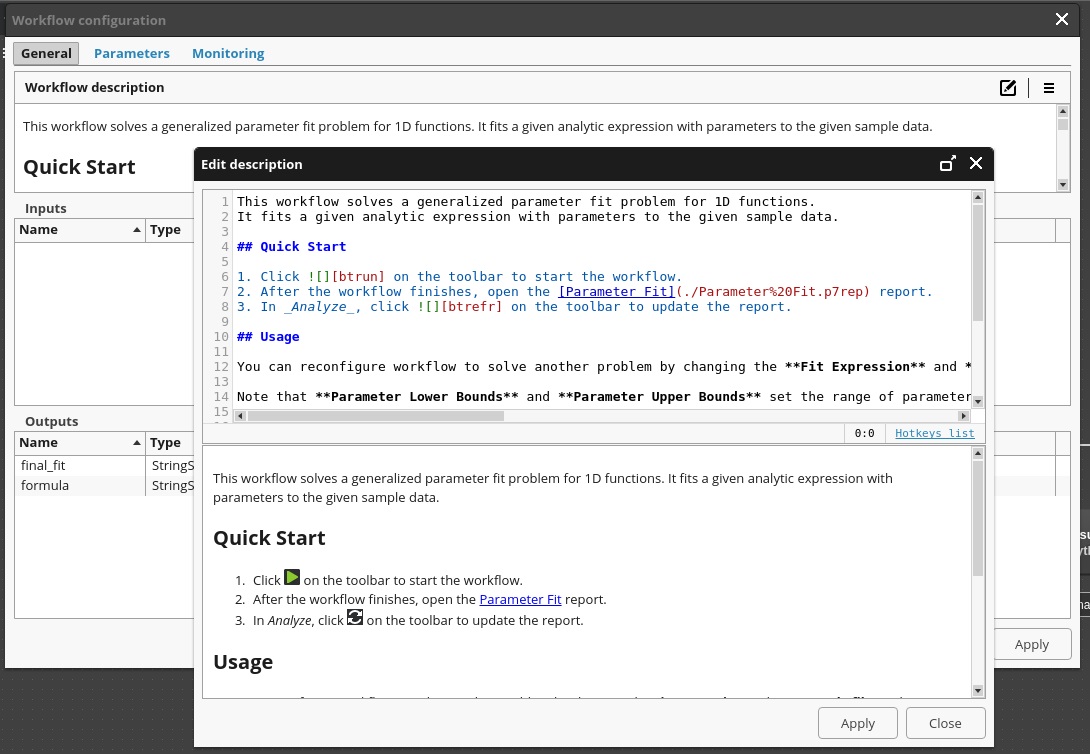This screenshot has height=754, width=1090.
Task: Click the [Parameter Fit] link in editor
Action: pos(617,292)
